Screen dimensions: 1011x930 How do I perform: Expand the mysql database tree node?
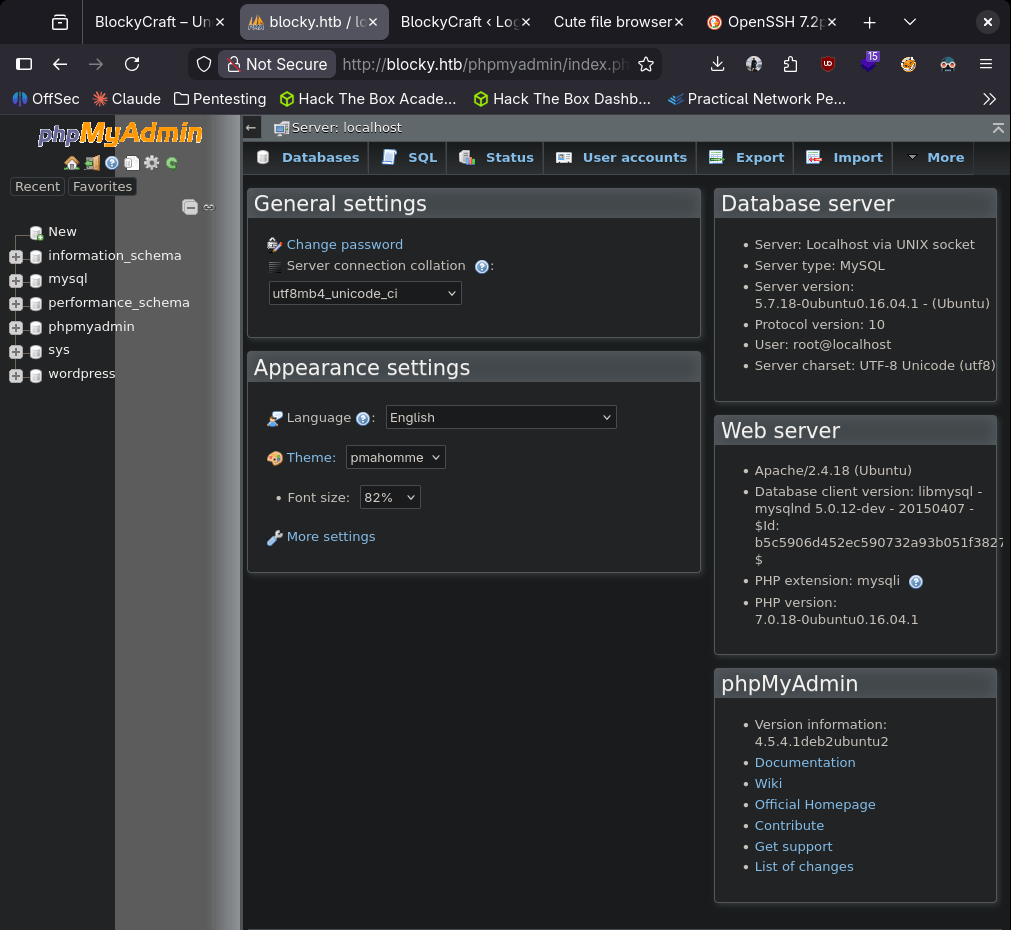pyautogui.click(x=16, y=280)
